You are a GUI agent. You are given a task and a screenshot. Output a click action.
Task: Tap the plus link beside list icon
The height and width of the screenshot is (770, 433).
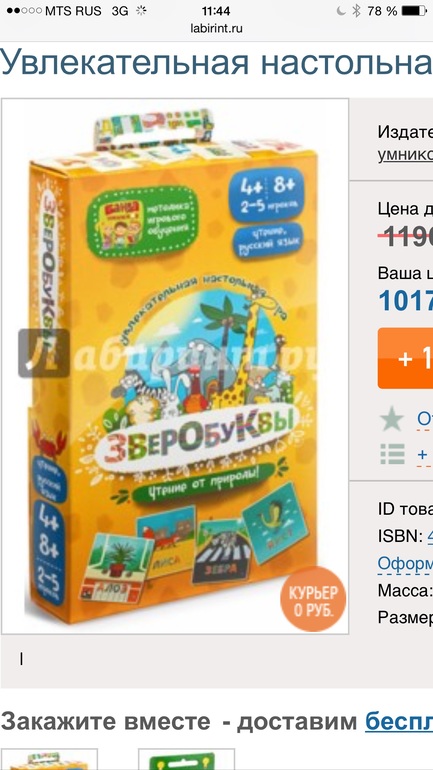pyautogui.click(x=422, y=455)
